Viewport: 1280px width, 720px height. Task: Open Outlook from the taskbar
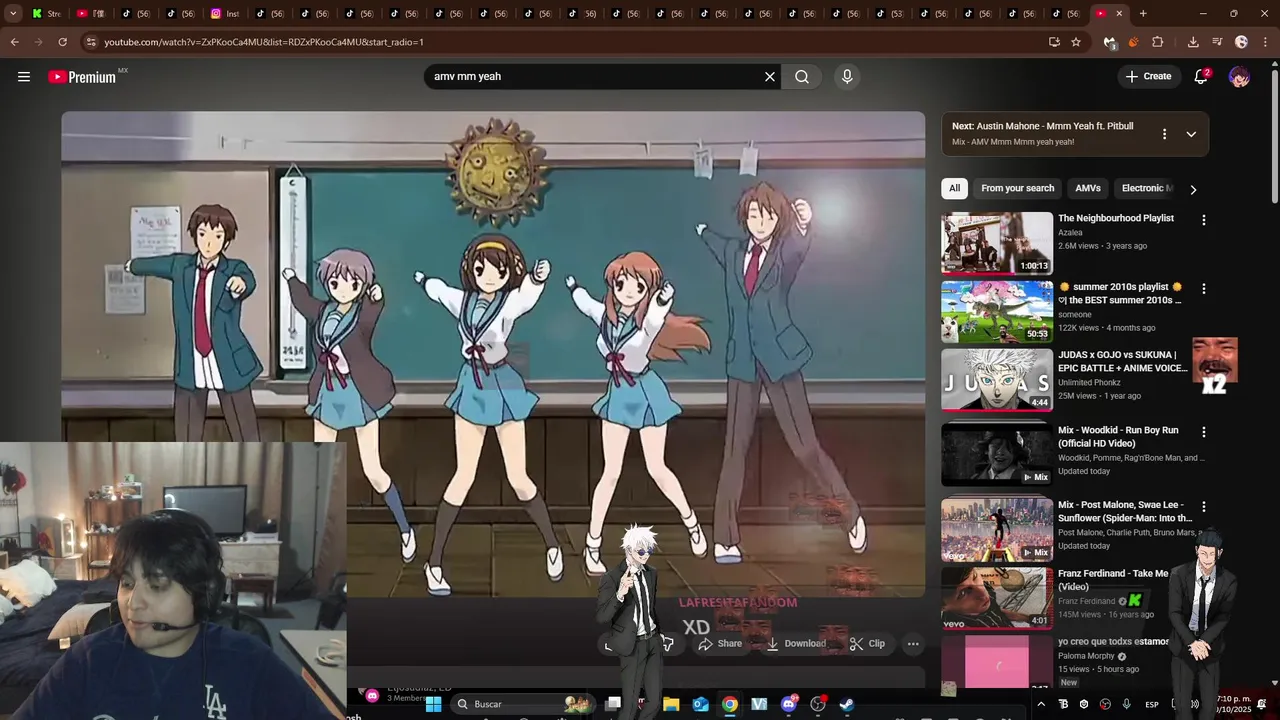[x=700, y=704]
